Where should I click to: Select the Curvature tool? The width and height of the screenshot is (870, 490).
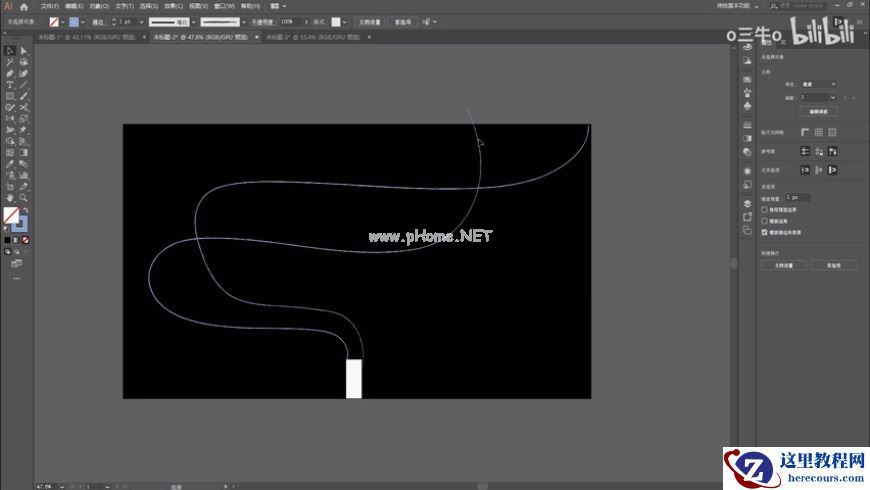pyautogui.click(x=23, y=73)
